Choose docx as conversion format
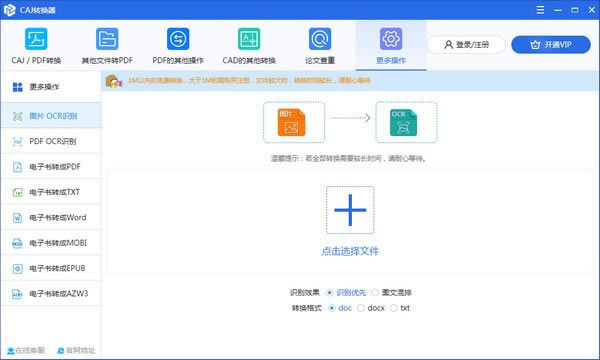Viewport: 600px width, 360px height. (361, 308)
